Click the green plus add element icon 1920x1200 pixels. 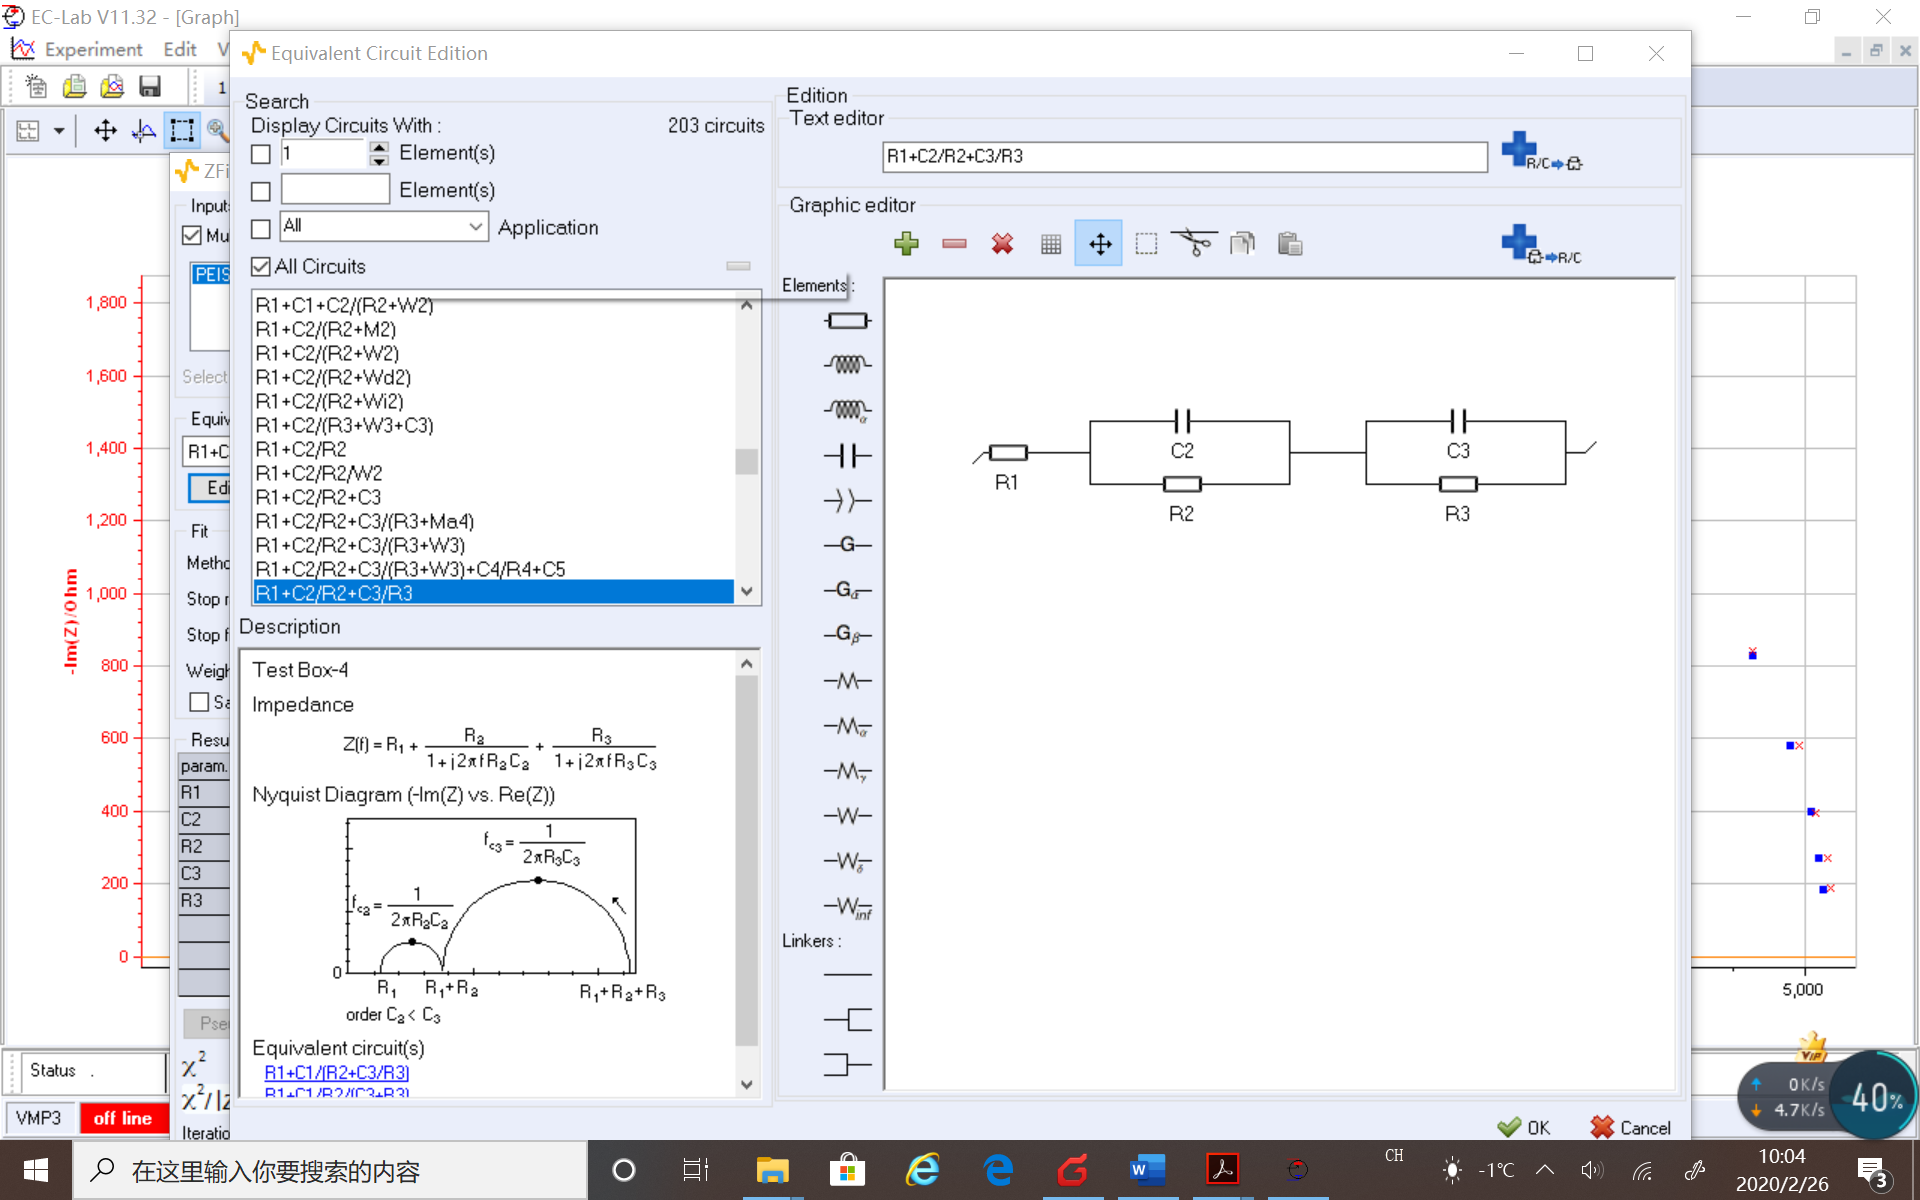906,243
